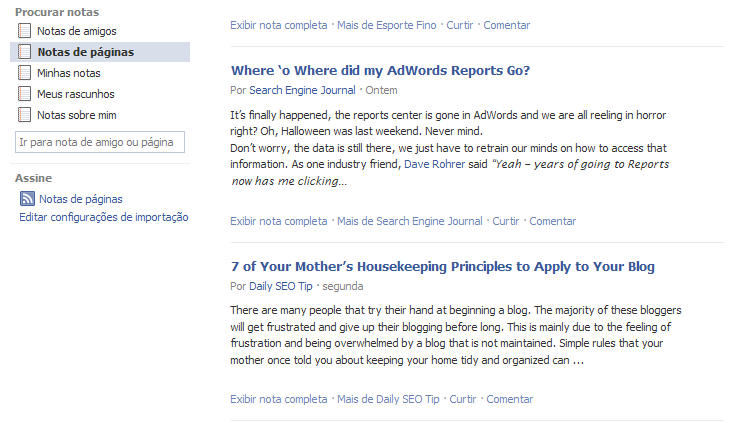Open Meus rascunhos drafts list
Screen dimensions: 738x423
(x=76, y=94)
